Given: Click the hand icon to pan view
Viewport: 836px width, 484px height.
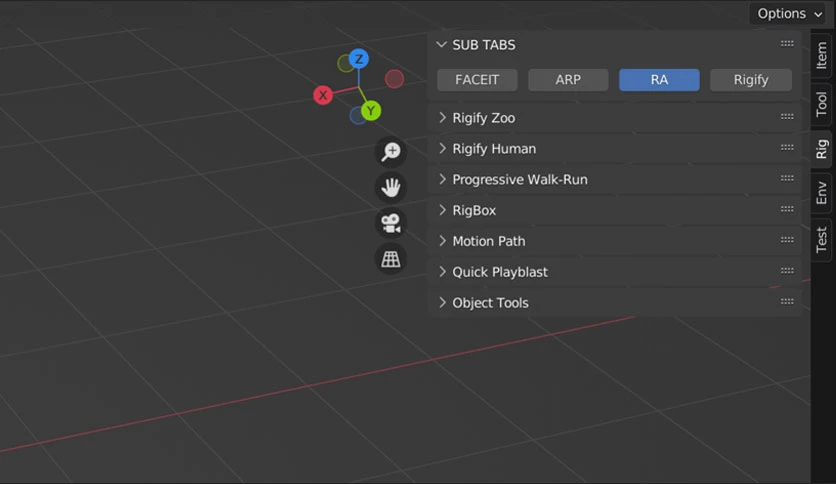Looking at the screenshot, I should (391, 188).
